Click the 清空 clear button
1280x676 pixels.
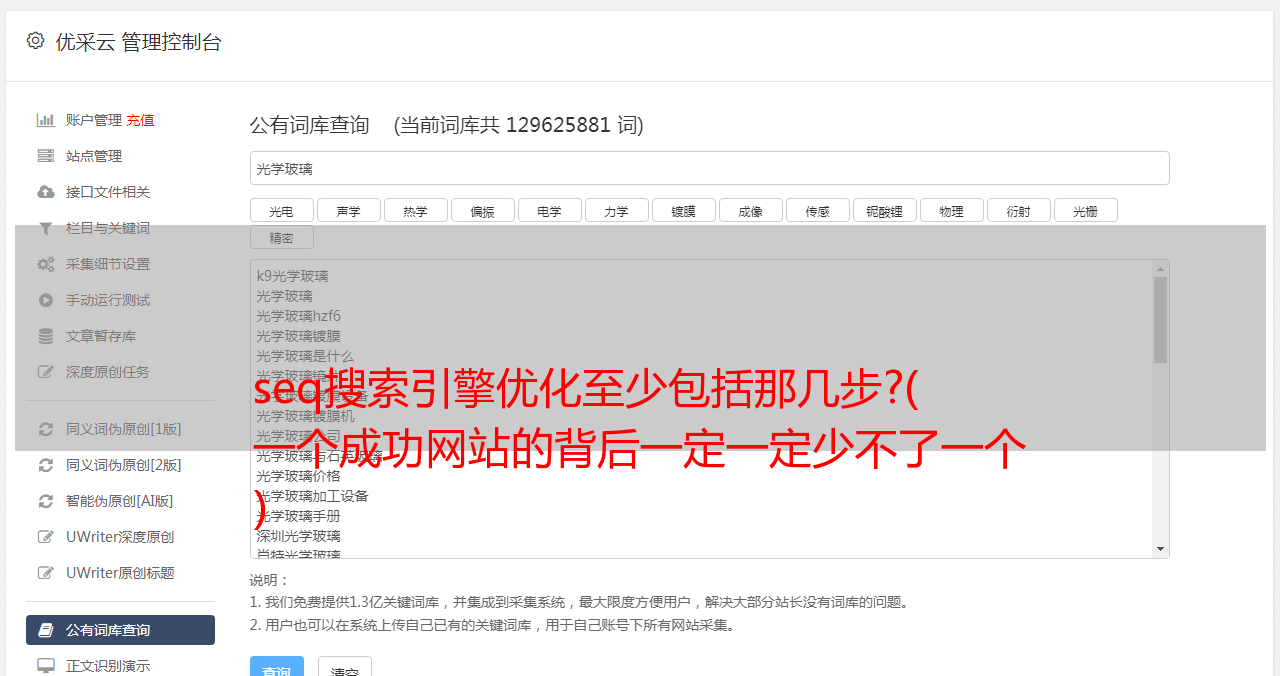345,669
